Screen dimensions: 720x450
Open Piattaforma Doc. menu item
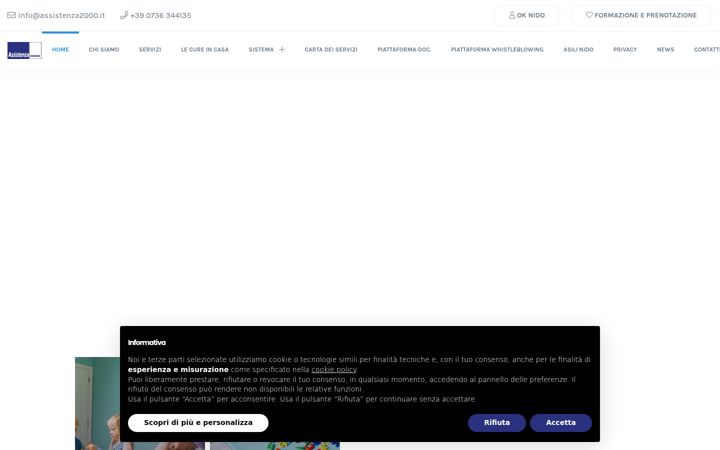click(x=404, y=50)
